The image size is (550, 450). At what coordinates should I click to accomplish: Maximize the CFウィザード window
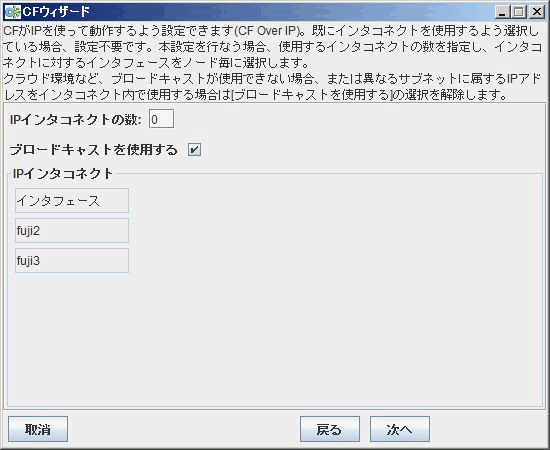coord(519,12)
